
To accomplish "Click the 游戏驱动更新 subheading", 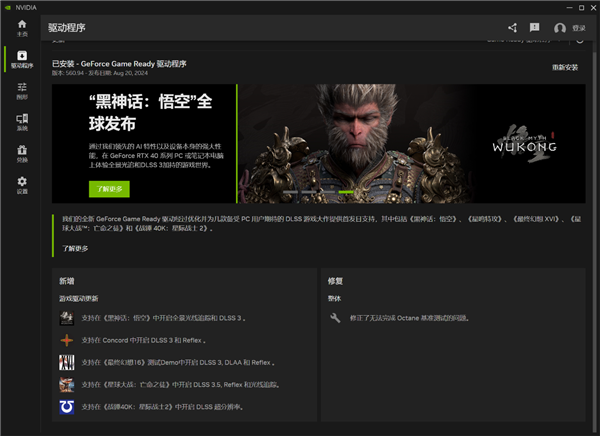I will pos(78,298).
